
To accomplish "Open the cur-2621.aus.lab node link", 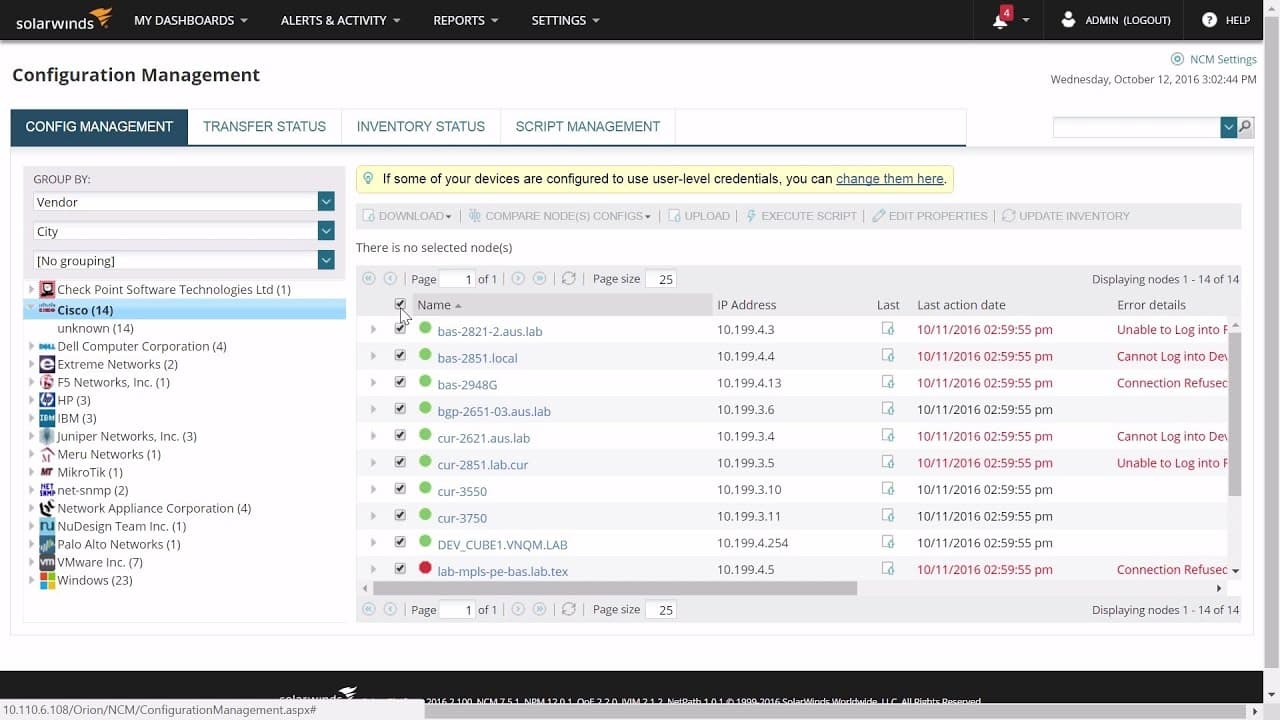I will coord(483,438).
